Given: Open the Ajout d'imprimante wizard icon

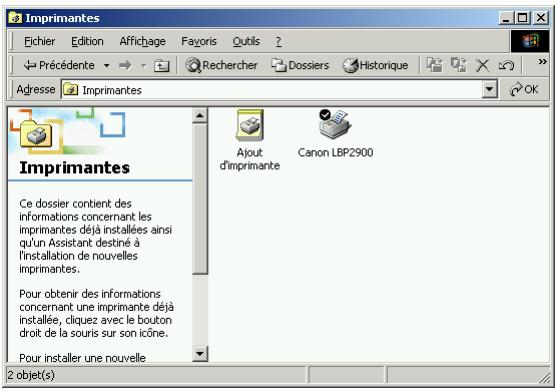Looking at the screenshot, I should pos(250,125).
